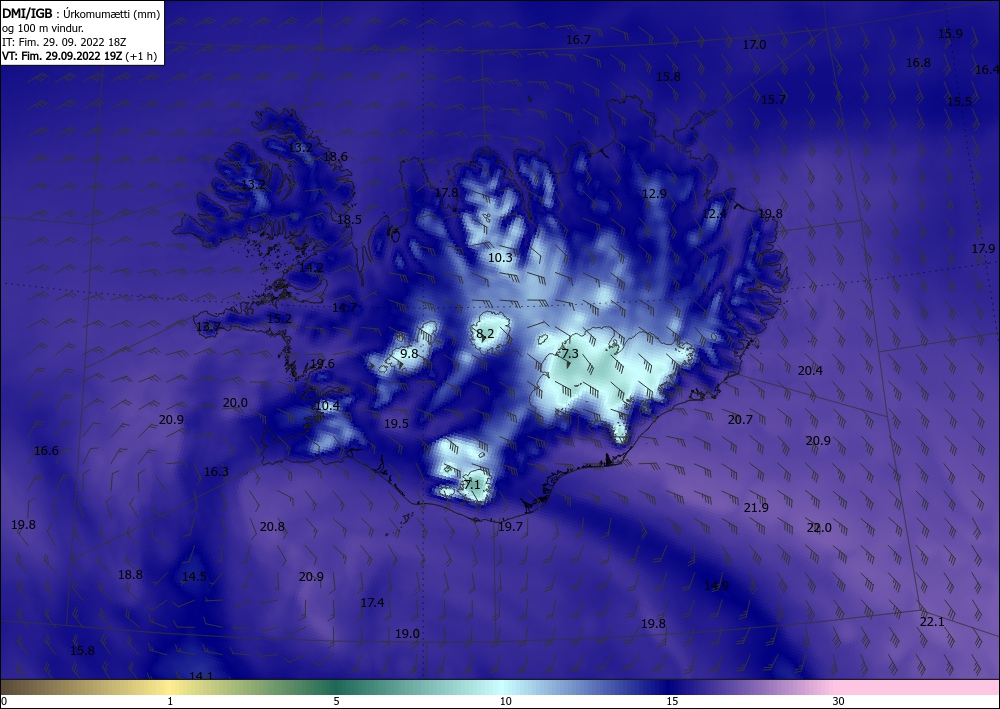Click the 14.5 value on the map

[x=195, y=576]
